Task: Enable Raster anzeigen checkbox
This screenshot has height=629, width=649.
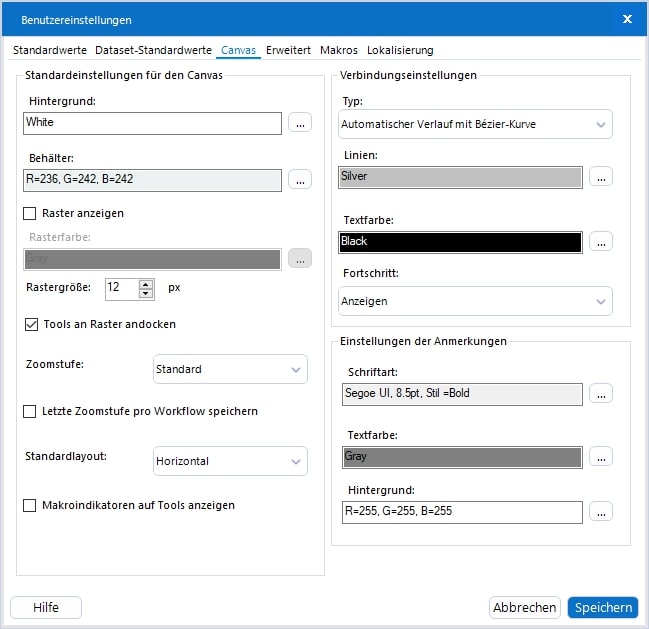Action: coord(30,213)
